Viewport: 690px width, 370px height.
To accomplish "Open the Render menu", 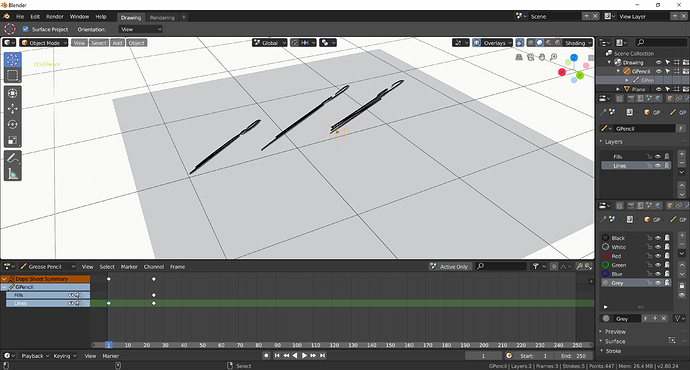I will coord(55,17).
